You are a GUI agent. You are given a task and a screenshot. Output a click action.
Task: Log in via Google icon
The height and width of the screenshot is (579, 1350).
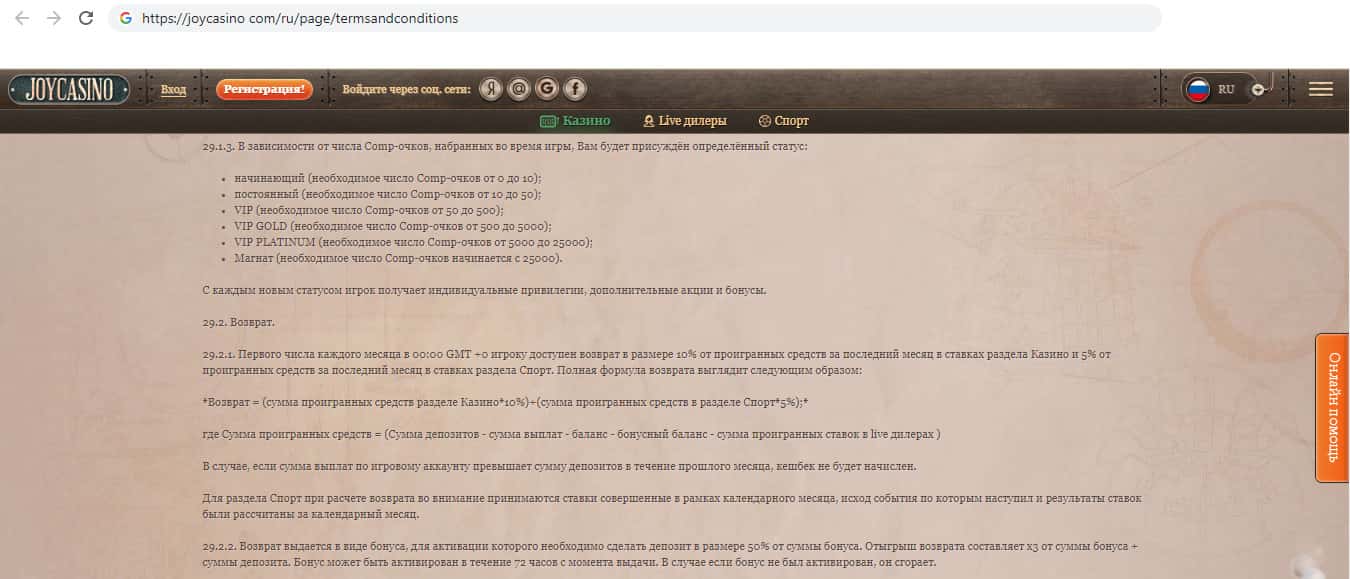coord(546,89)
